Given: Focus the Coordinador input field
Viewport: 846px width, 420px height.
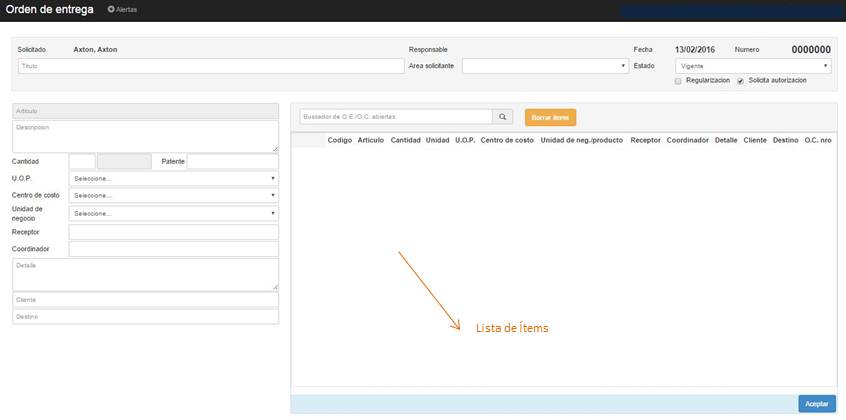Looking at the screenshot, I should tap(173, 249).
